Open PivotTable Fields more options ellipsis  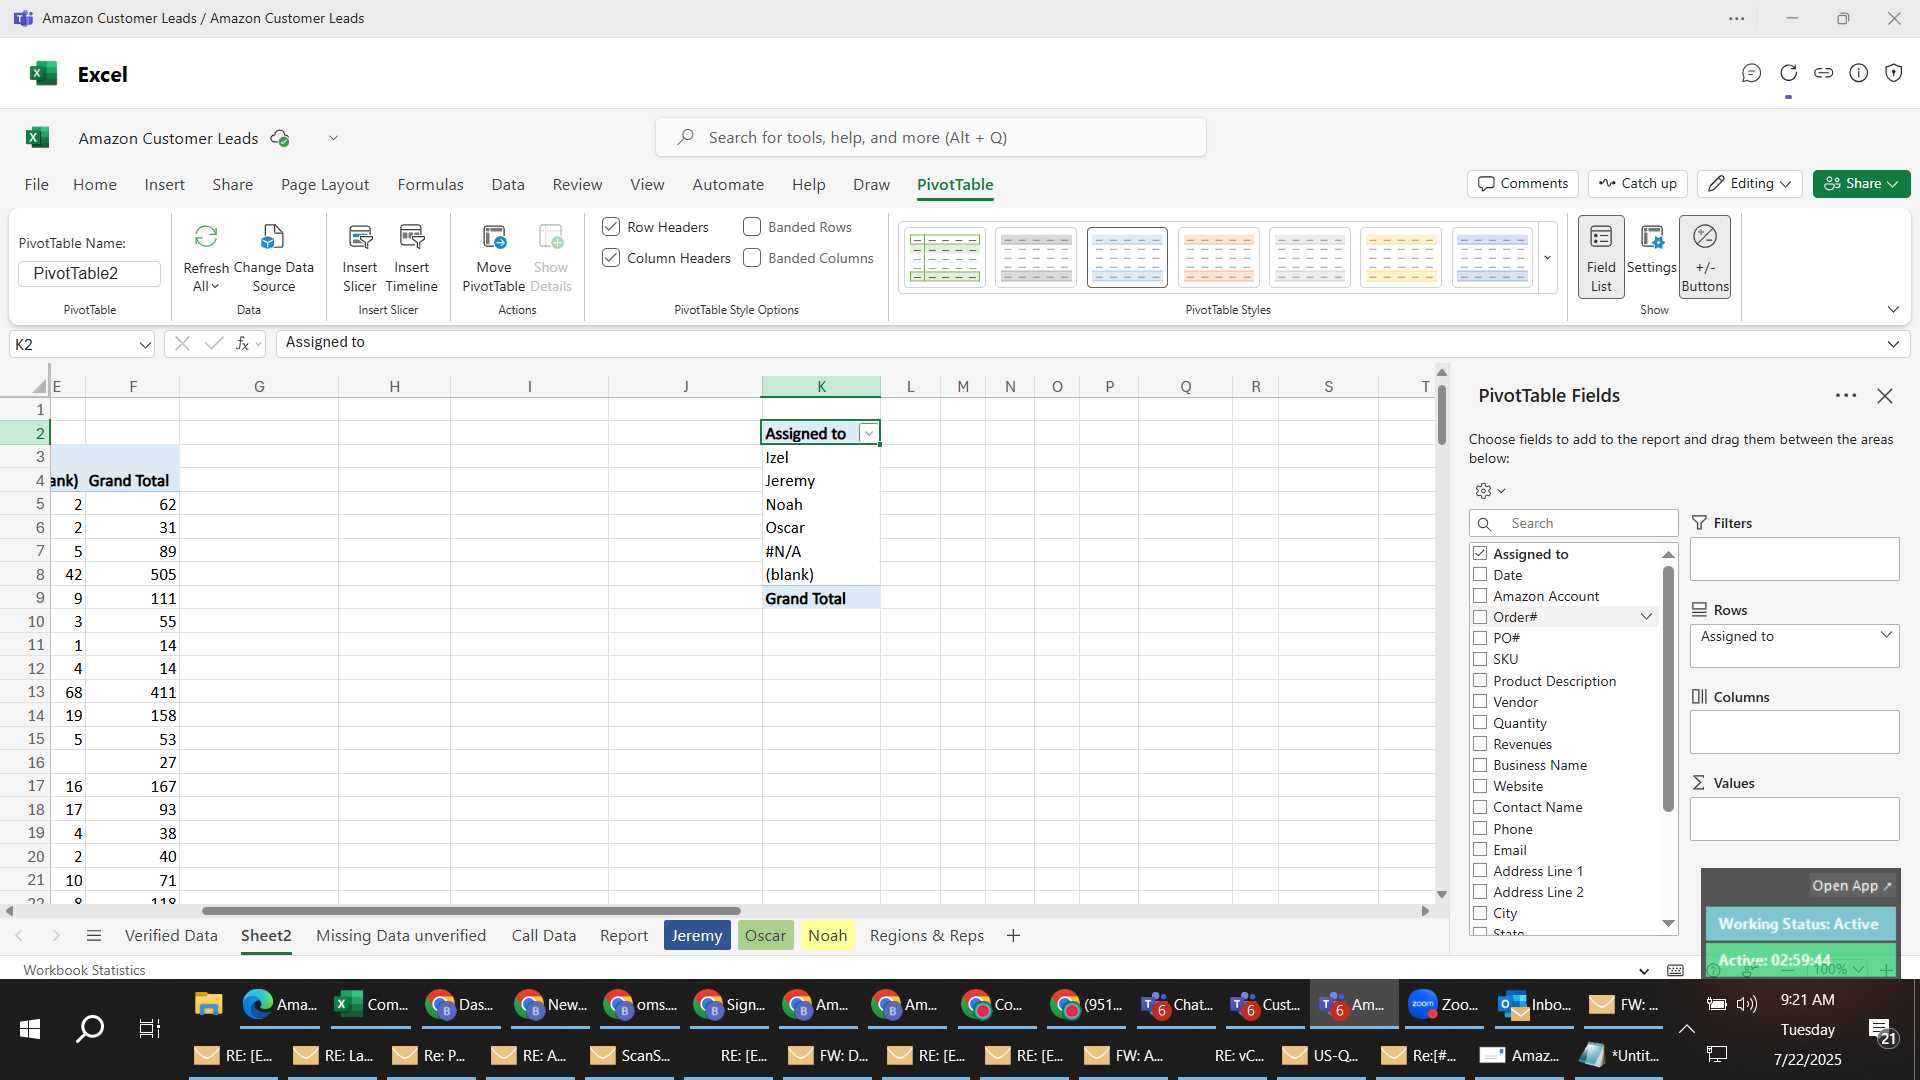[x=1846, y=396]
